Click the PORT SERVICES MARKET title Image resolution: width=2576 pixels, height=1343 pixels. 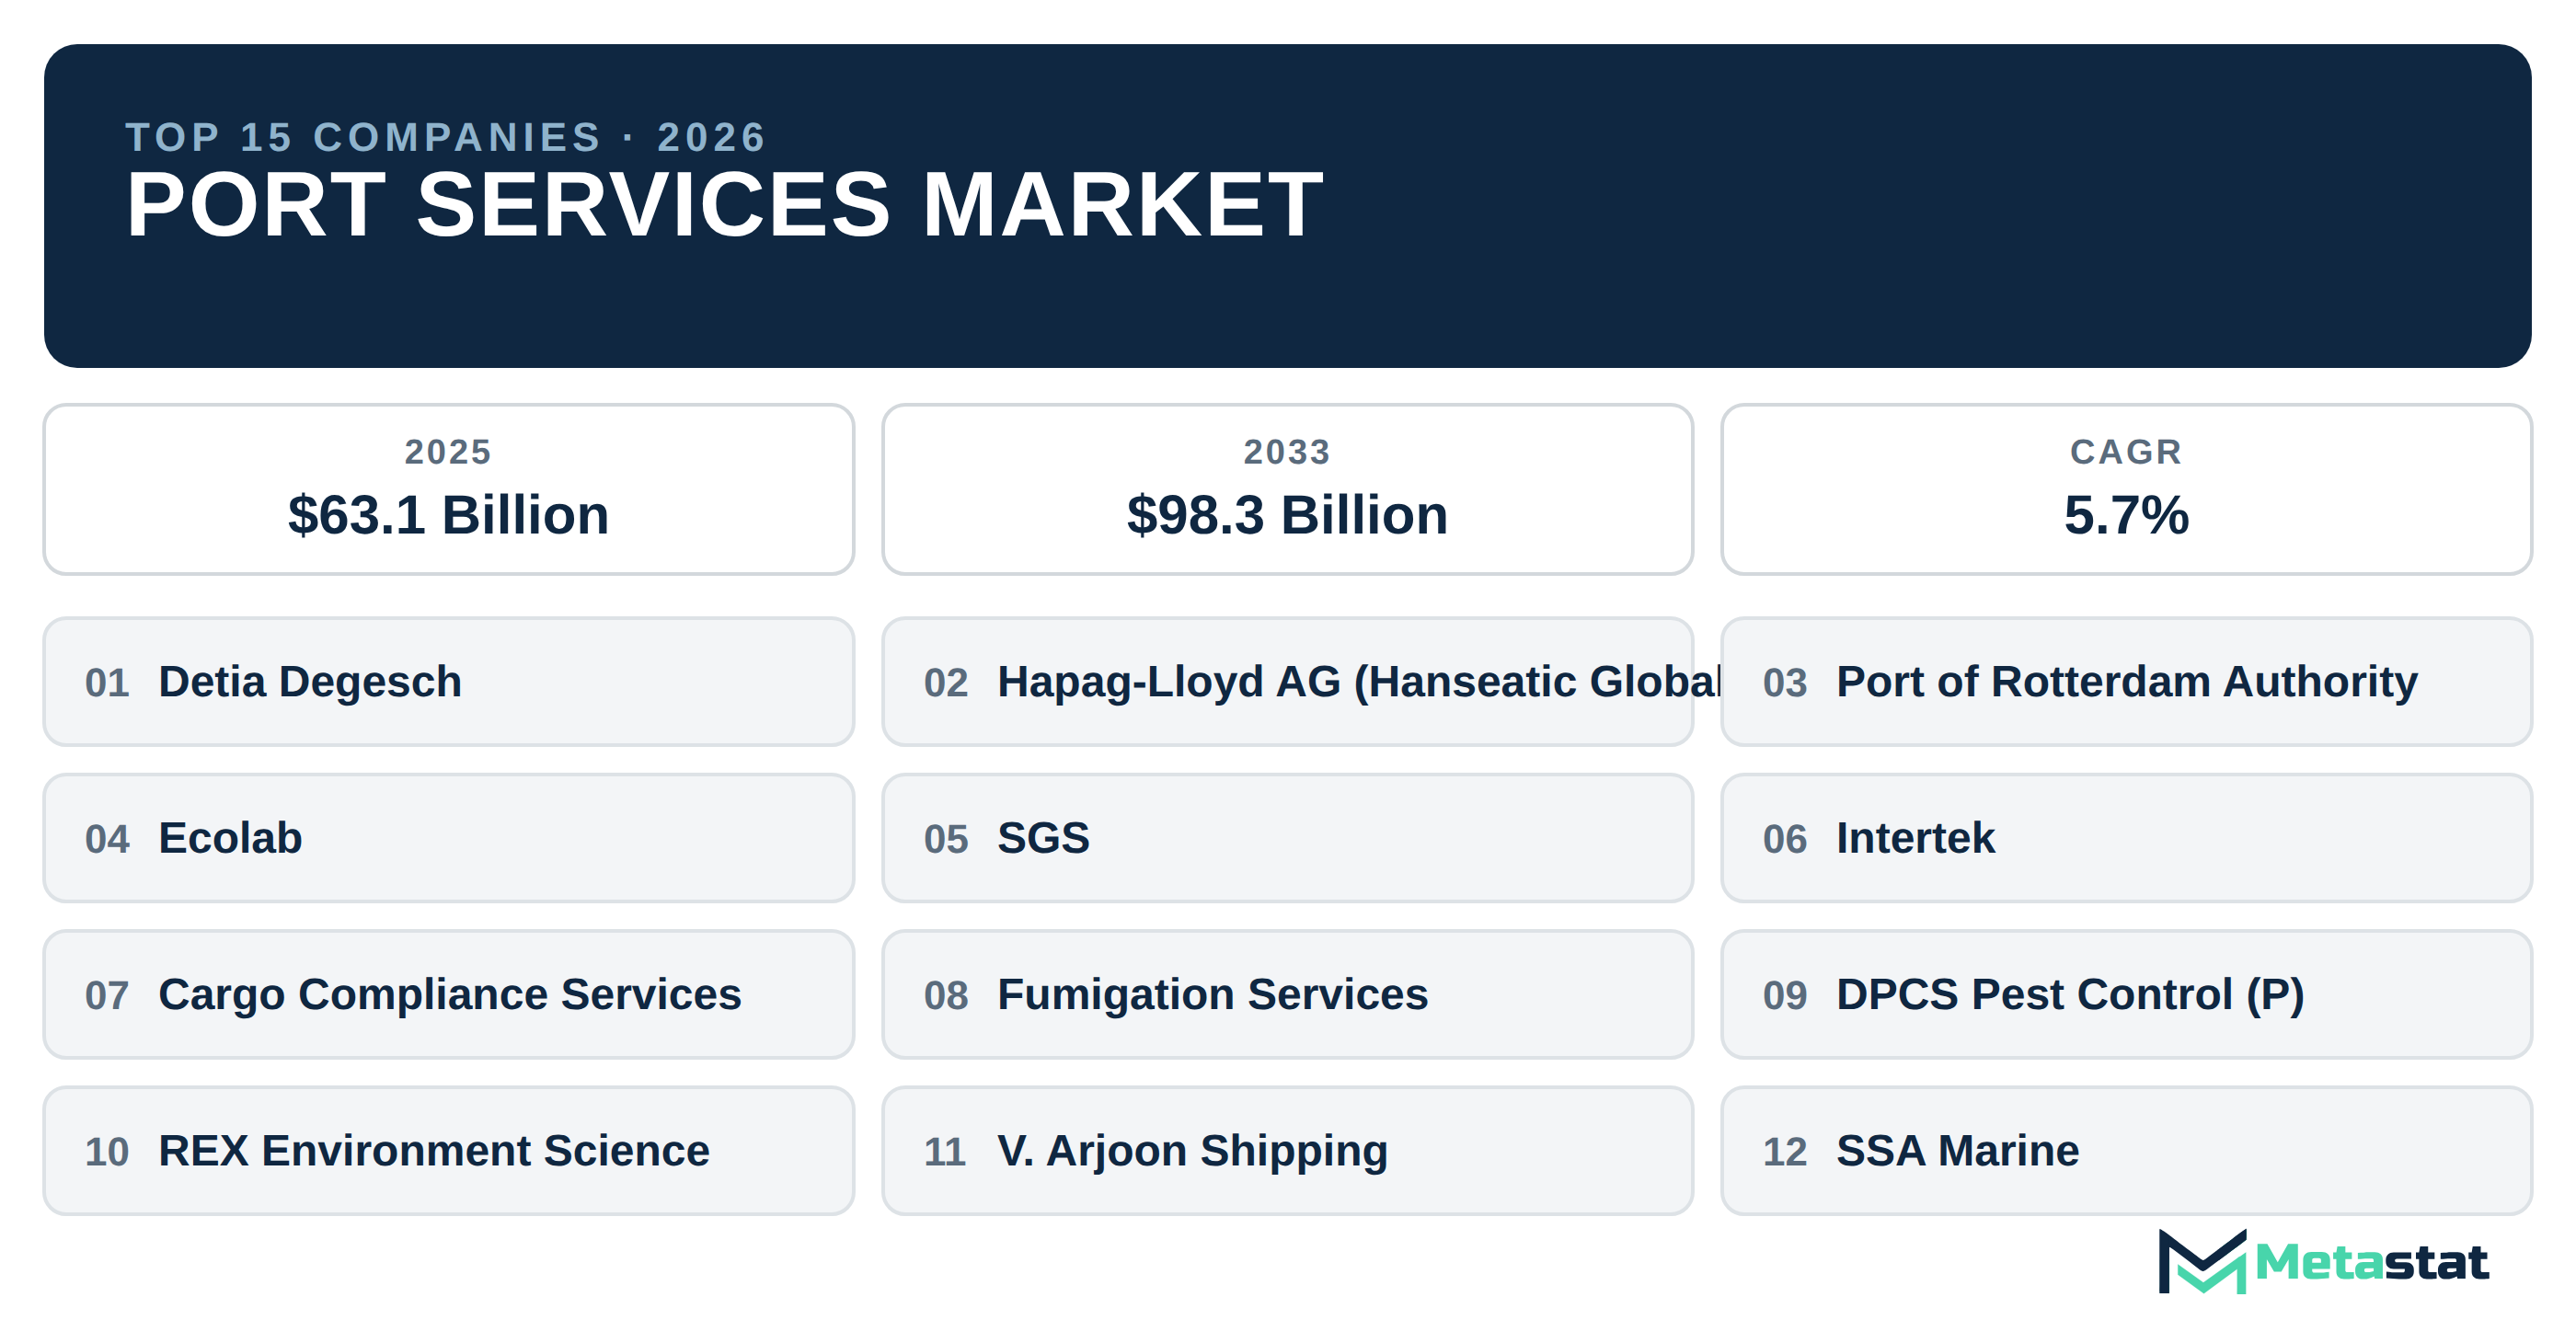724,205
